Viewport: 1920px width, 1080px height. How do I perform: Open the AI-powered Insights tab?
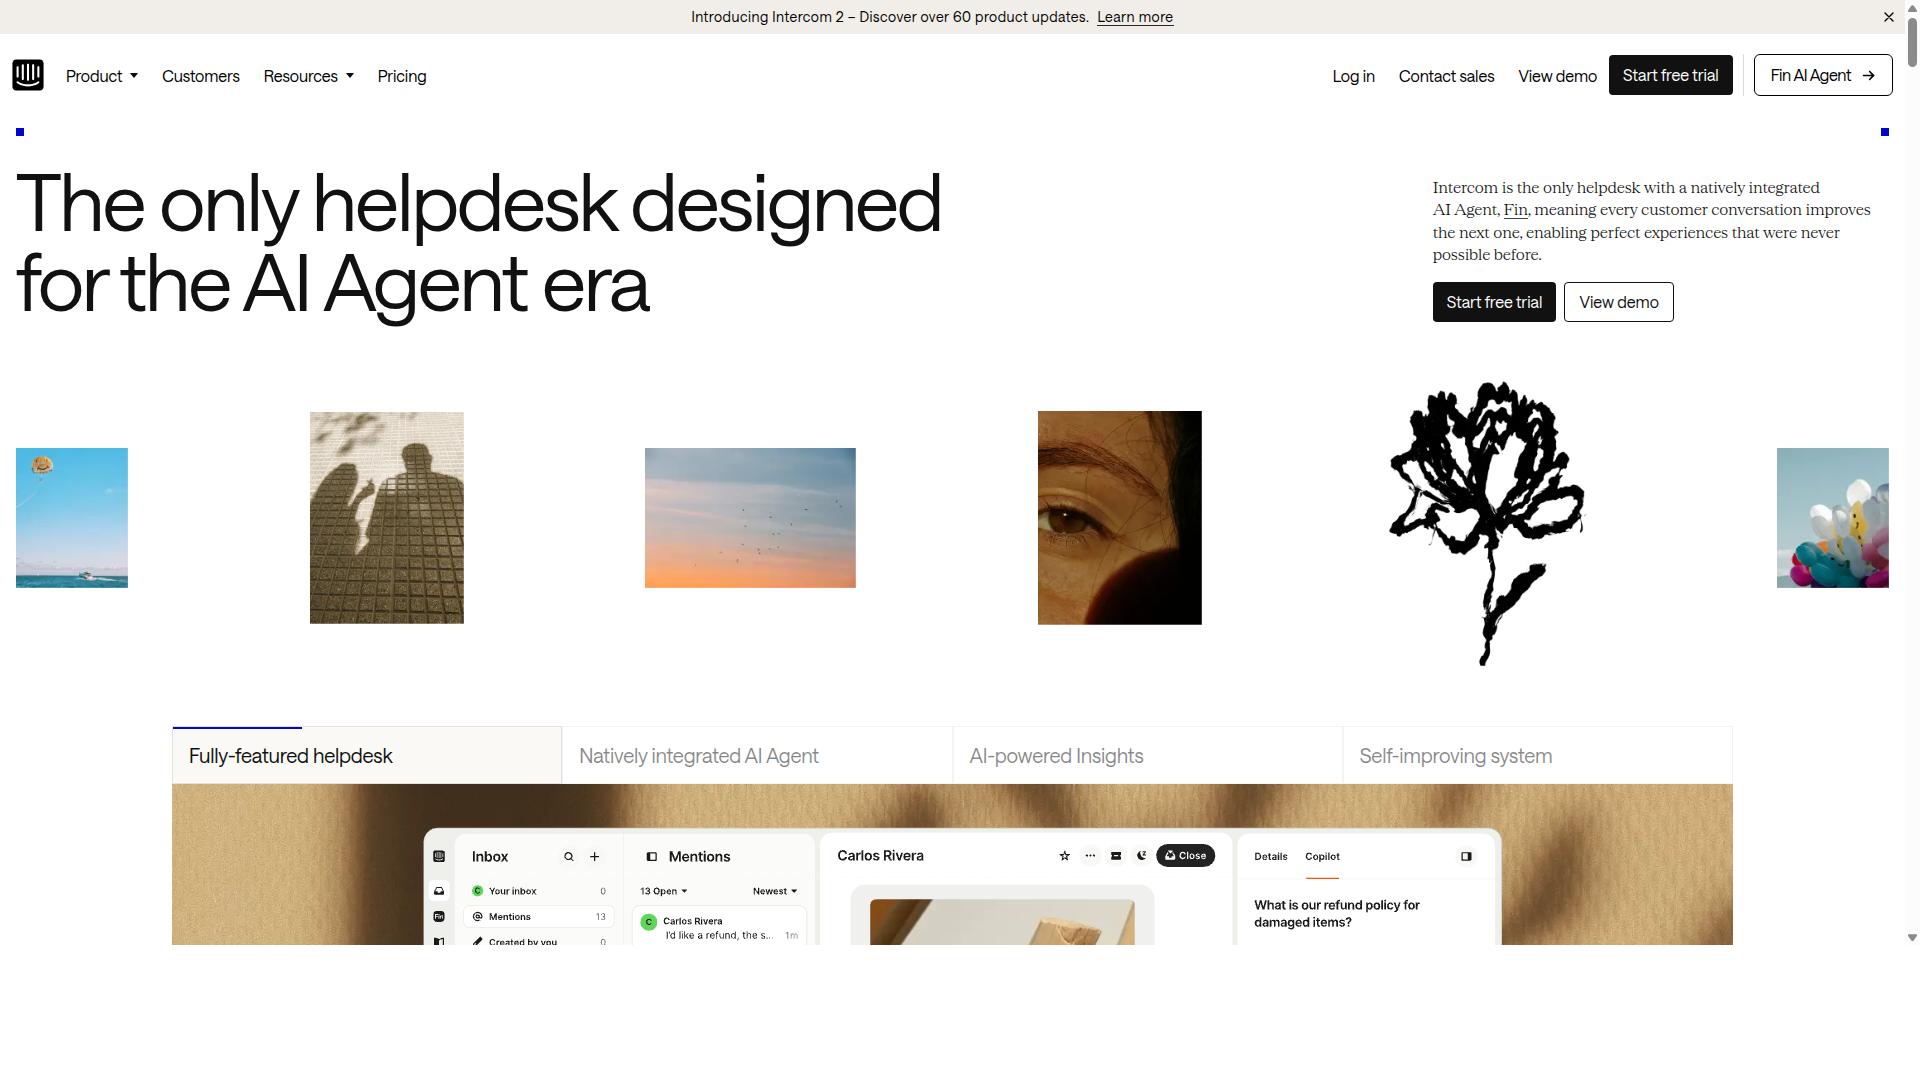click(1147, 756)
